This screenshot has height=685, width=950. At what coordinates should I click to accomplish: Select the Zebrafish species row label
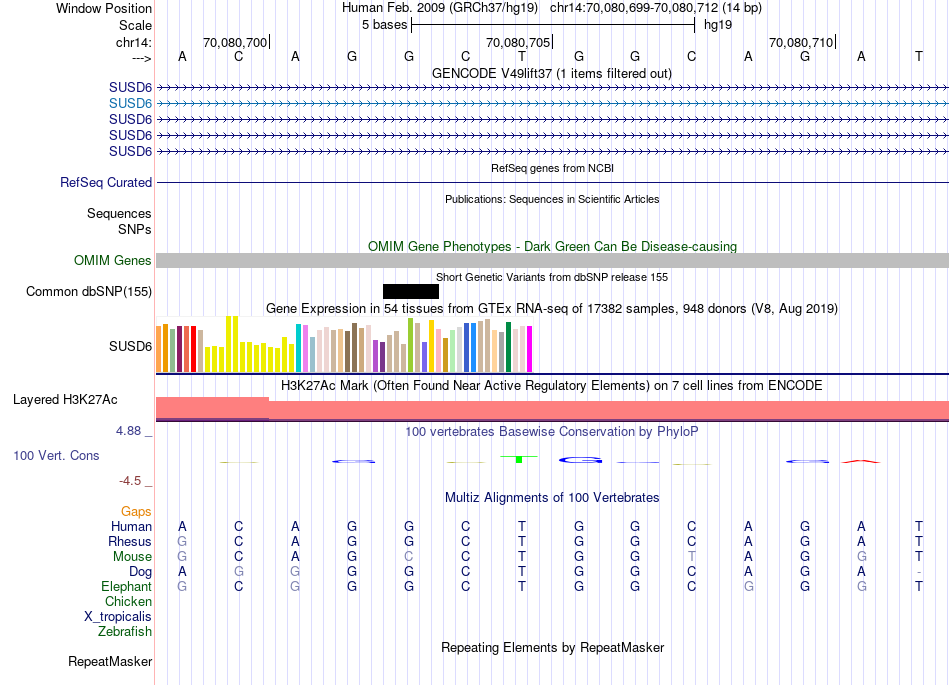125,631
